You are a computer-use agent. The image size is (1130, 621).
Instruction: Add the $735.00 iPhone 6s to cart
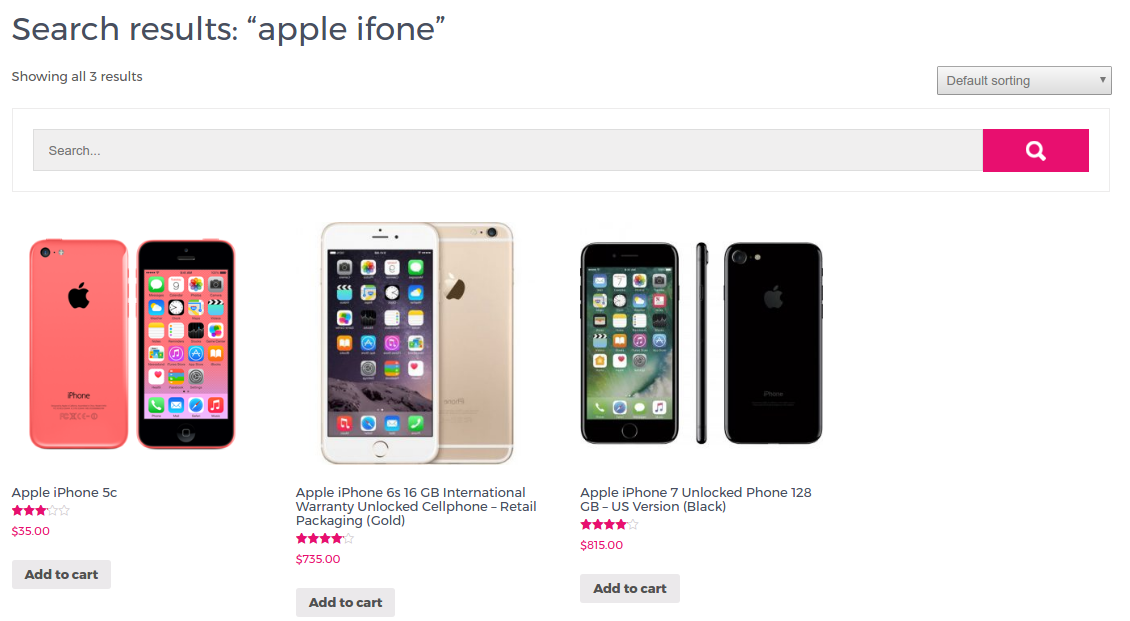pos(345,603)
